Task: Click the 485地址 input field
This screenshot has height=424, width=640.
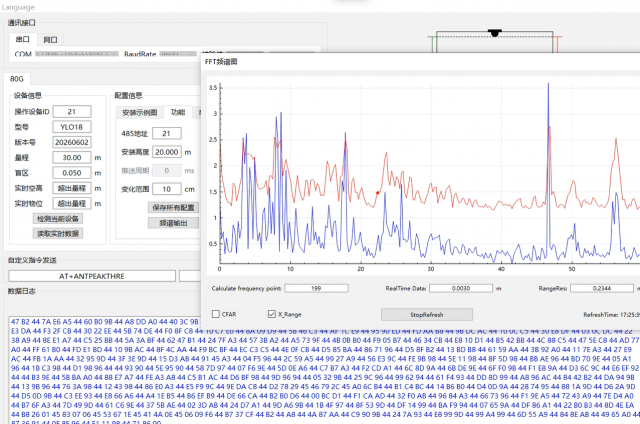Action: pyautogui.click(x=167, y=133)
